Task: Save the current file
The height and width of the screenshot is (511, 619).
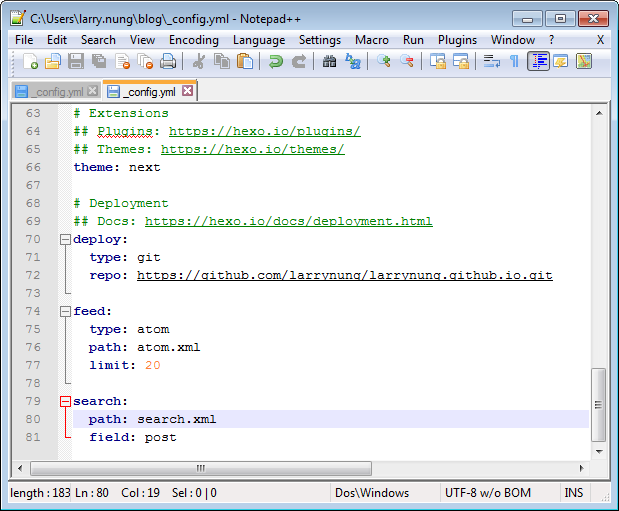Action: pyautogui.click(x=76, y=61)
